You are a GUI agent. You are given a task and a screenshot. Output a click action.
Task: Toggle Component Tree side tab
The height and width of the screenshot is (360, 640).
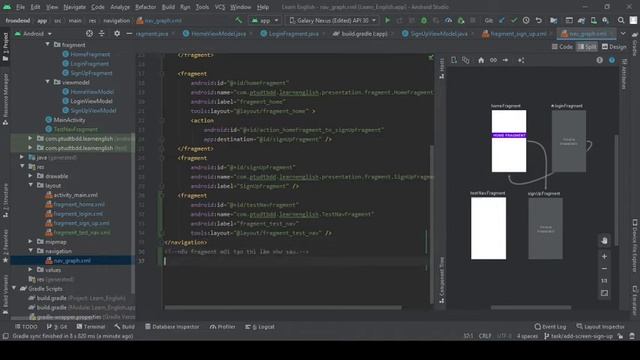coord(442,280)
